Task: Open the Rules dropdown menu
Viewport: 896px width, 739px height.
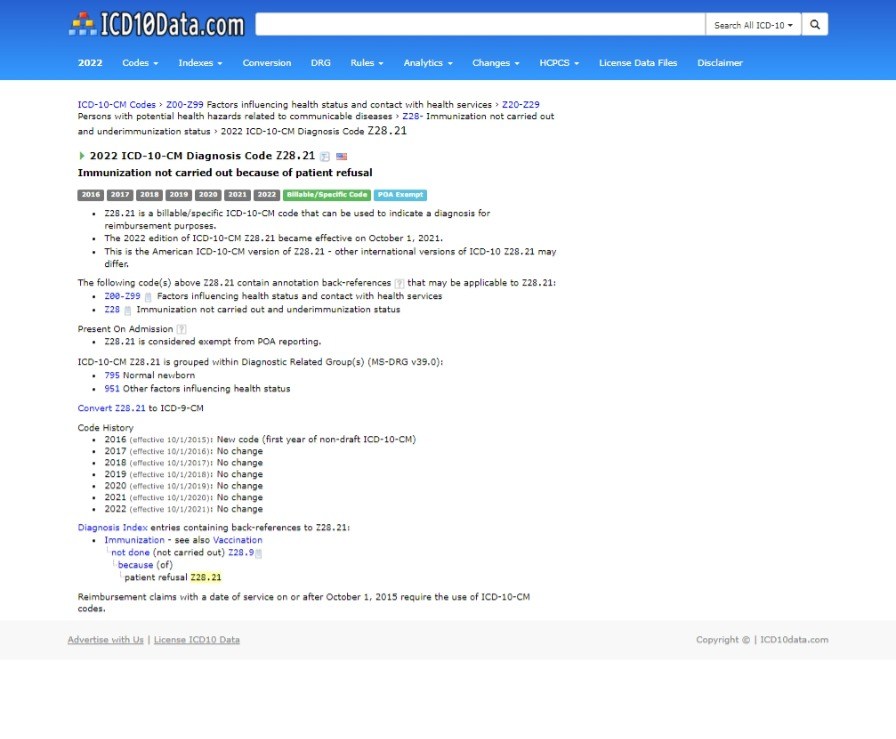Action: (x=367, y=63)
